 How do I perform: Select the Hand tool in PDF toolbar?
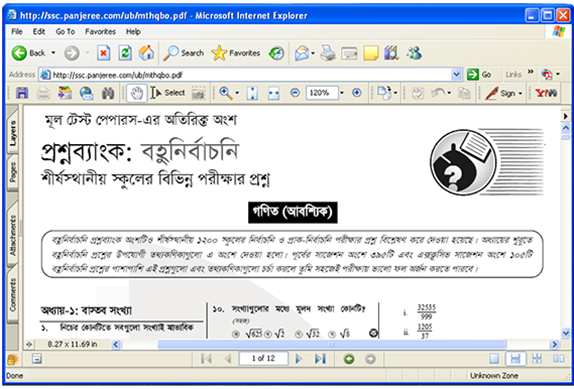tap(137, 93)
